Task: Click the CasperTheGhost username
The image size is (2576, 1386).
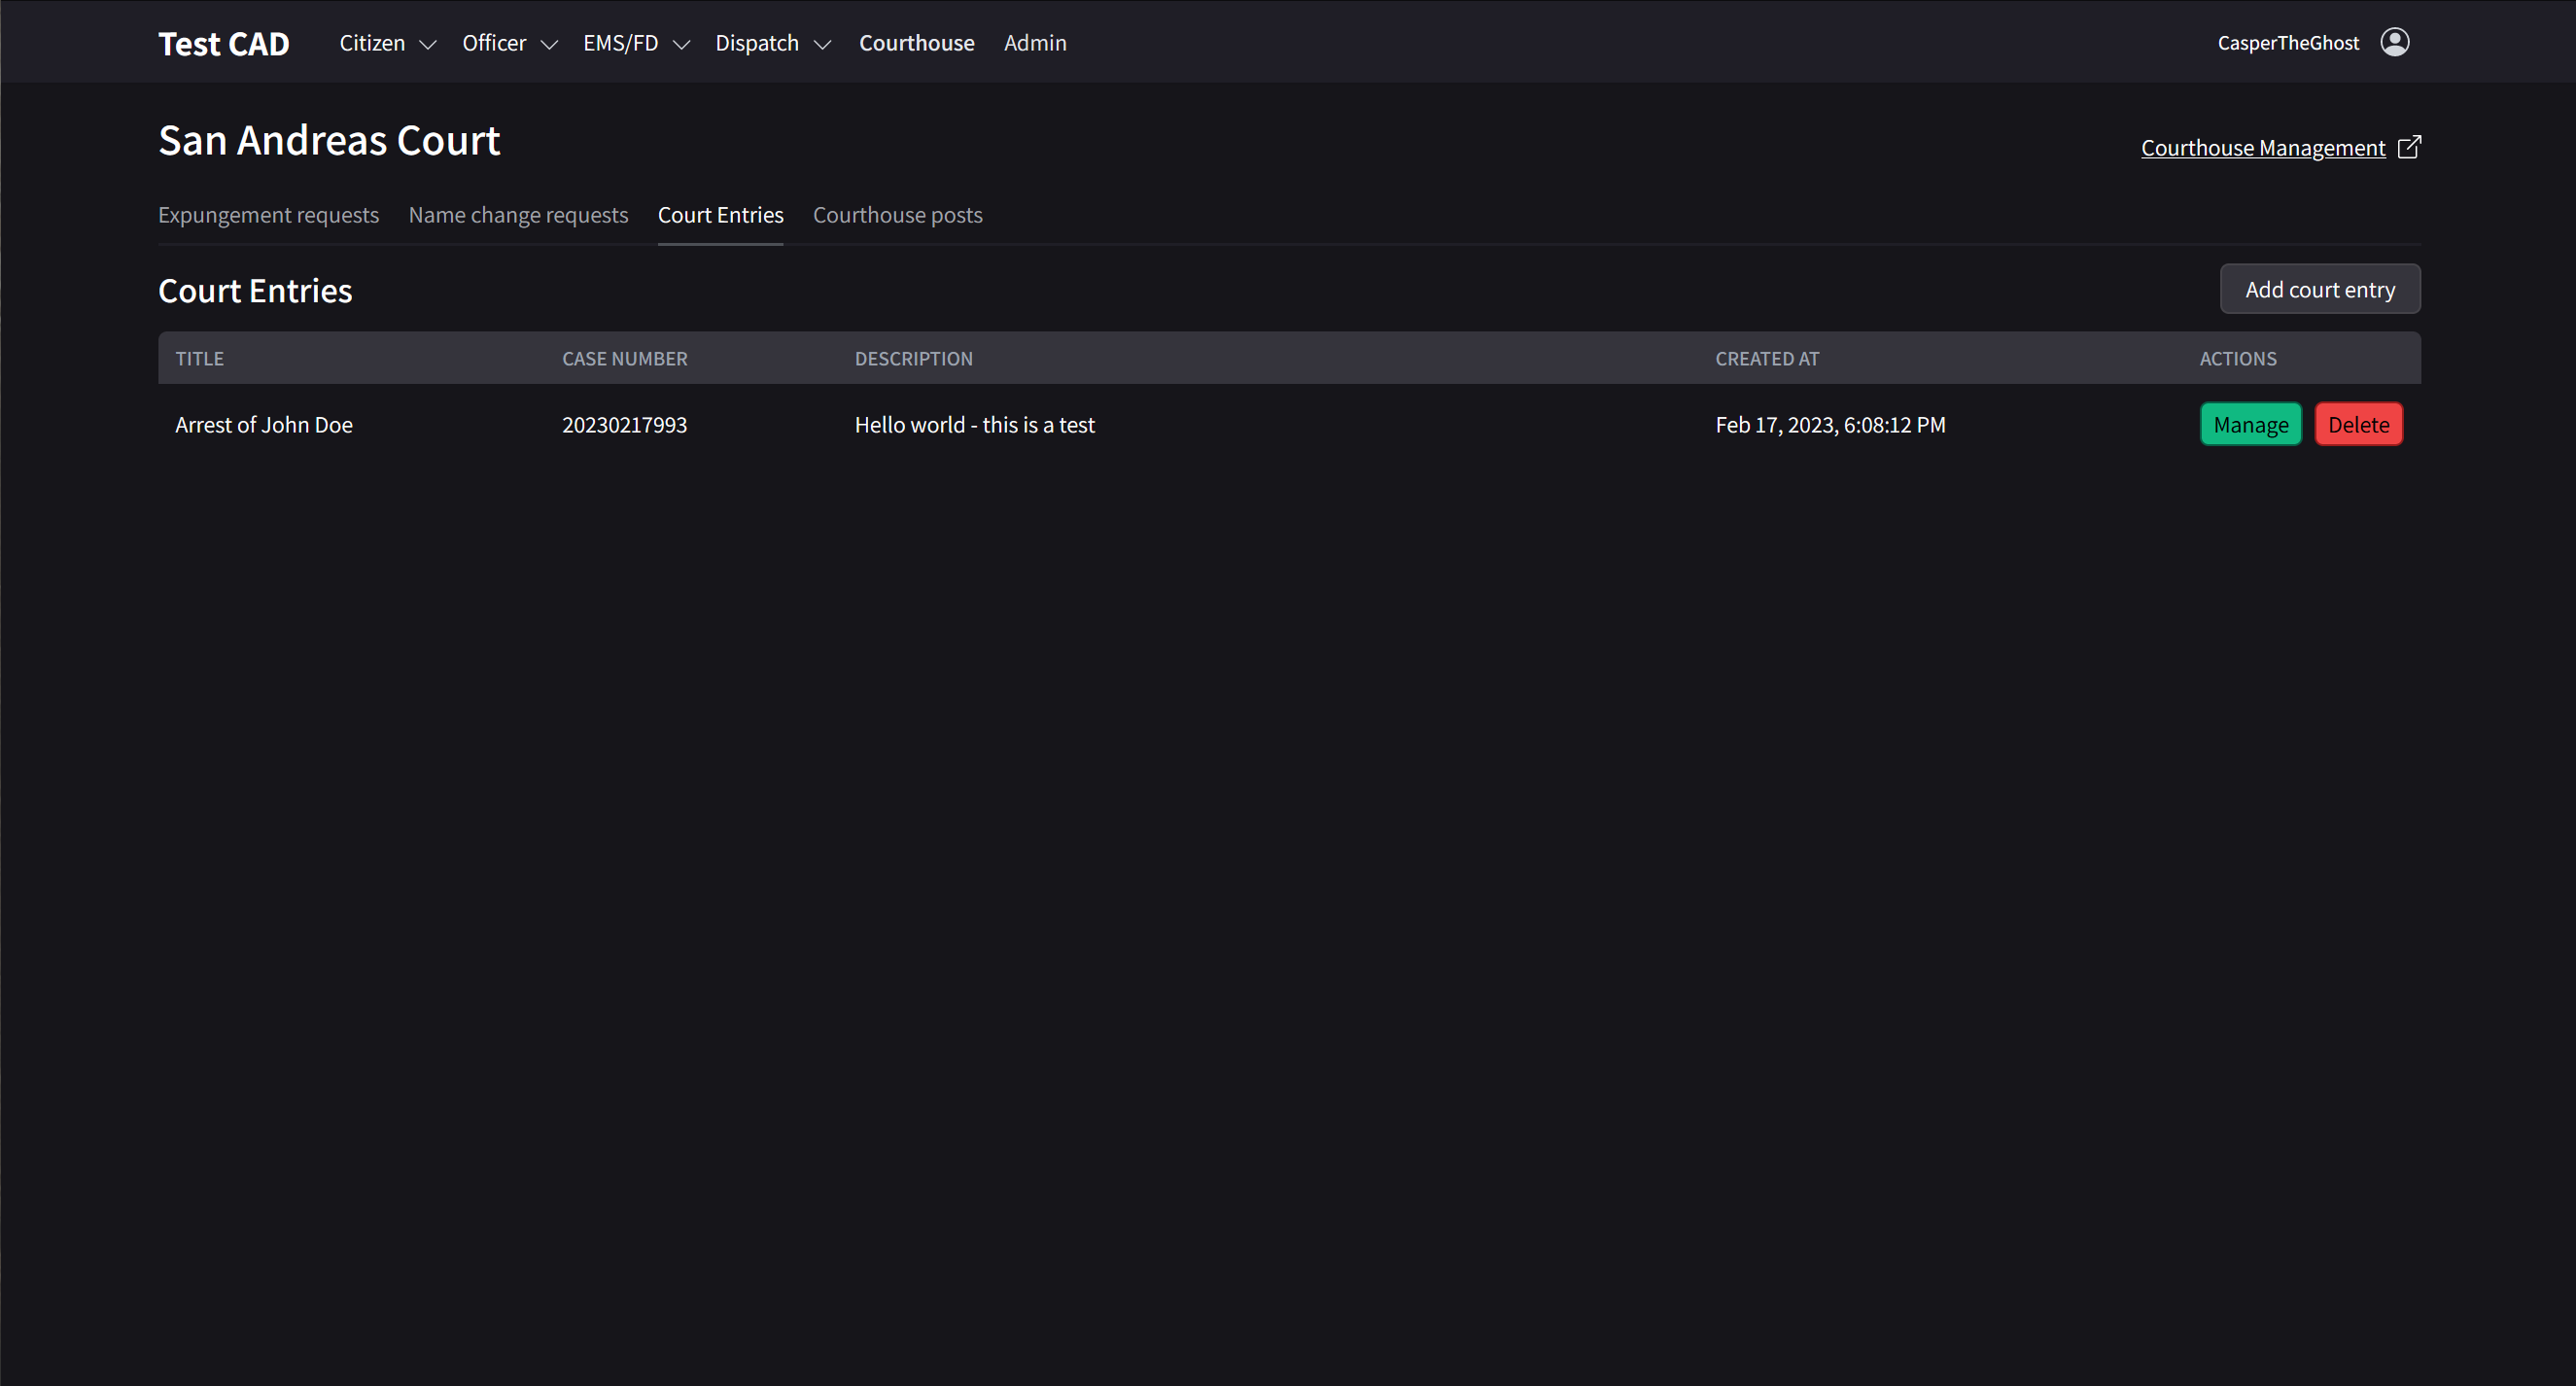Action: coord(2287,43)
